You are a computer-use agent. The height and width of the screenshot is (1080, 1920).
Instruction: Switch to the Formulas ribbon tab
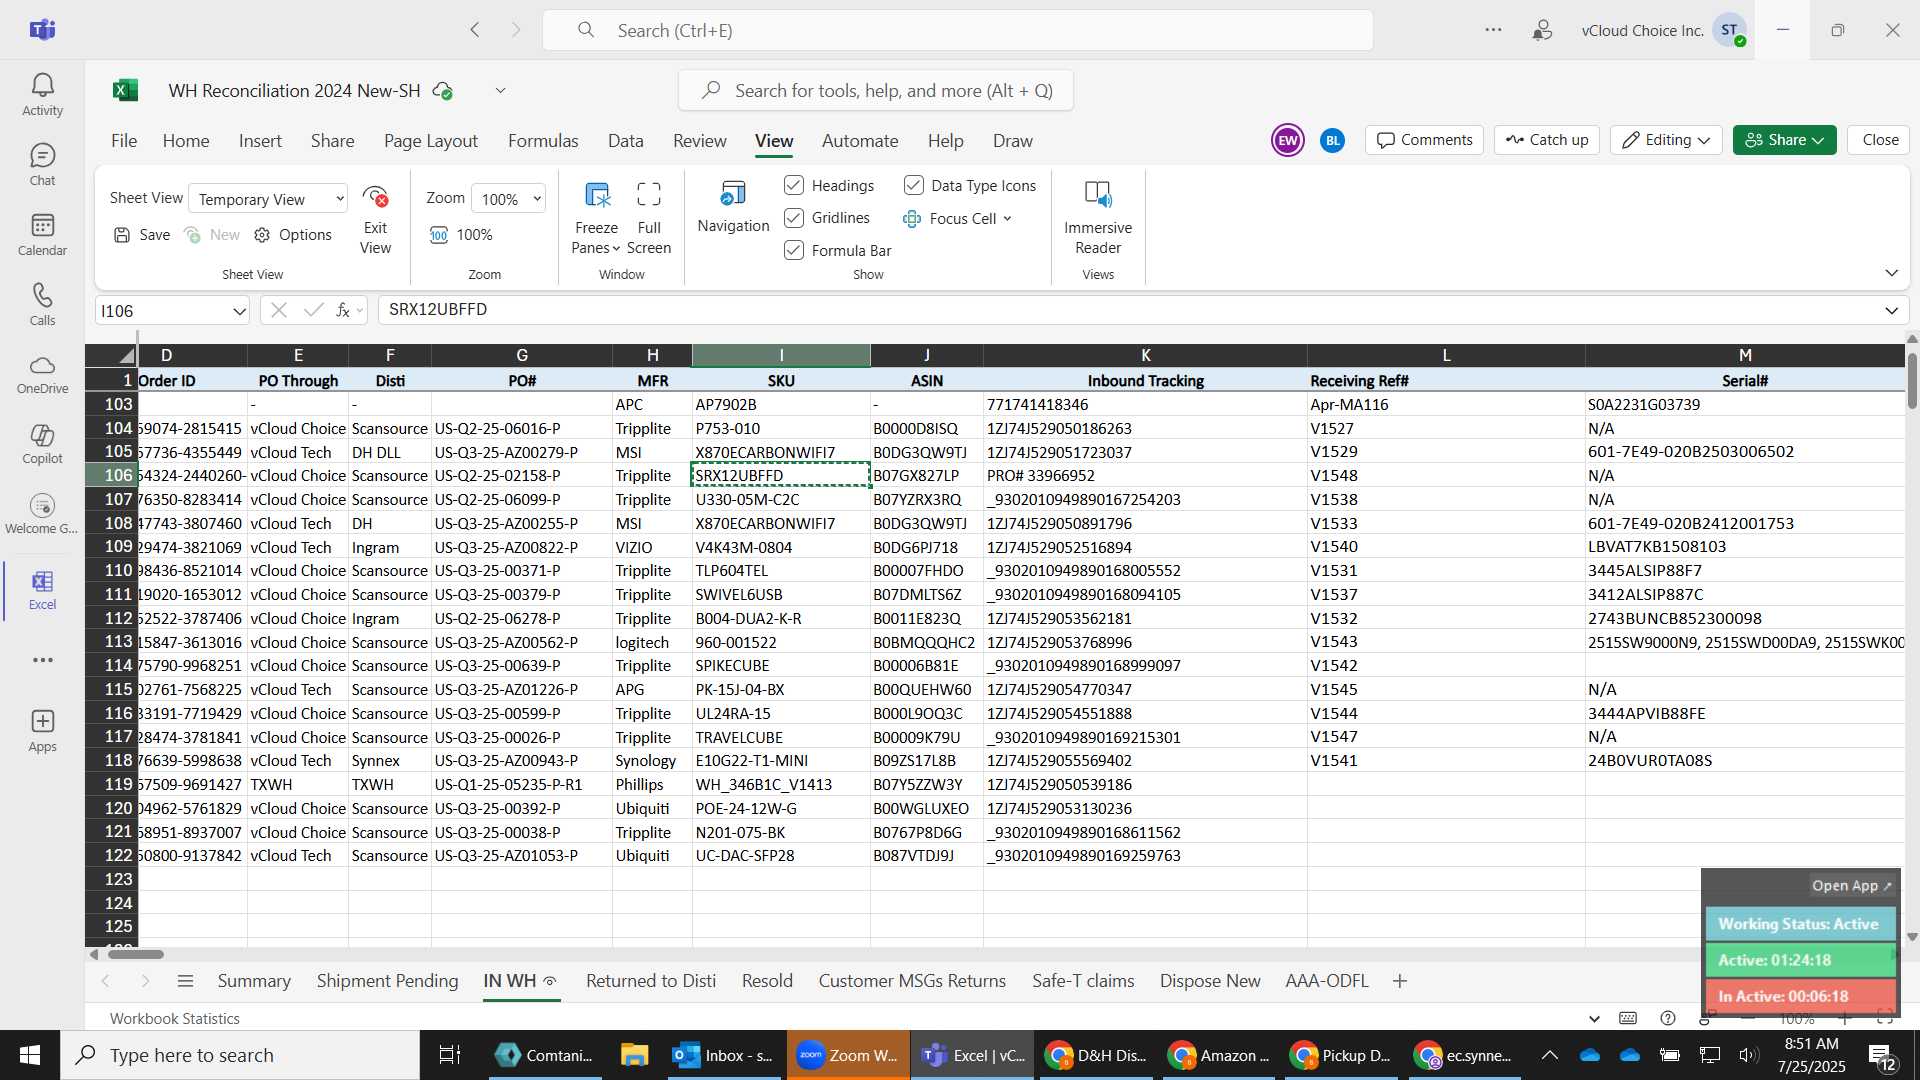click(543, 141)
